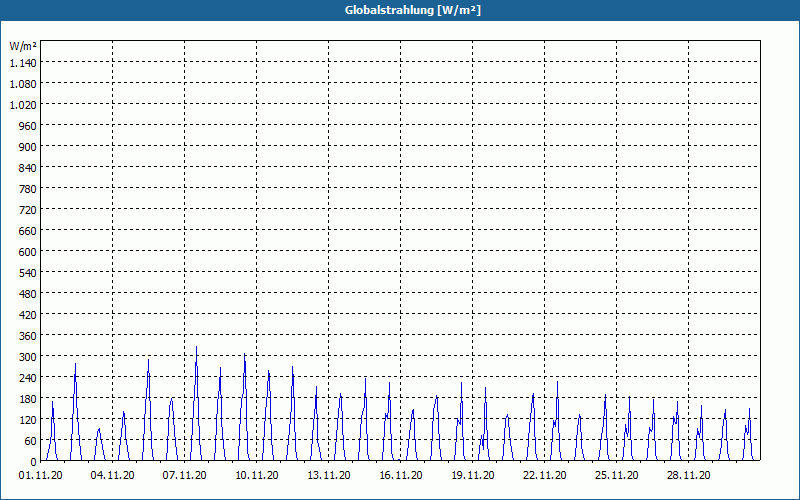The height and width of the screenshot is (500, 800).
Task: Click the 180 y-axis value
Action: [x=28, y=398]
